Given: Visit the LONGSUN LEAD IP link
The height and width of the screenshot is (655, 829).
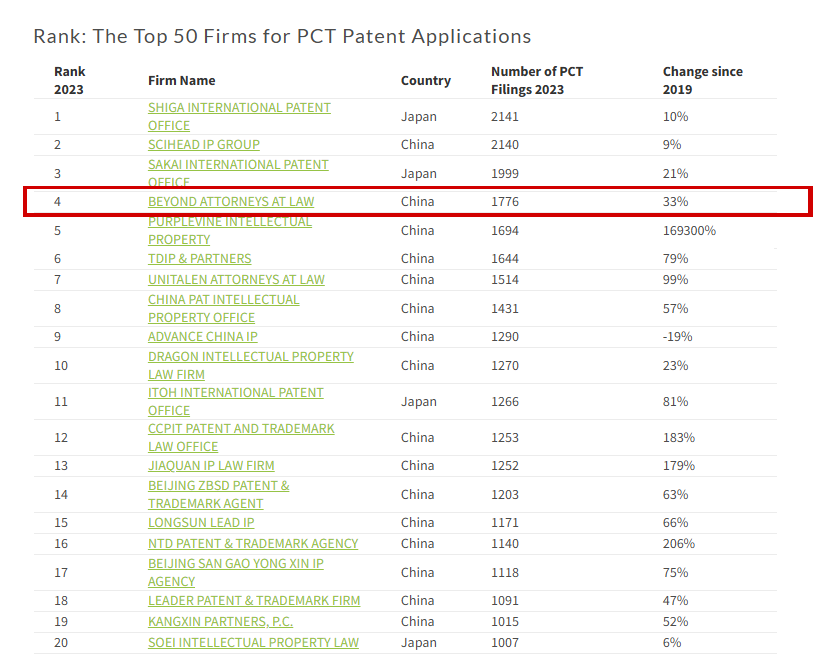Looking at the screenshot, I should click(x=201, y=523).
